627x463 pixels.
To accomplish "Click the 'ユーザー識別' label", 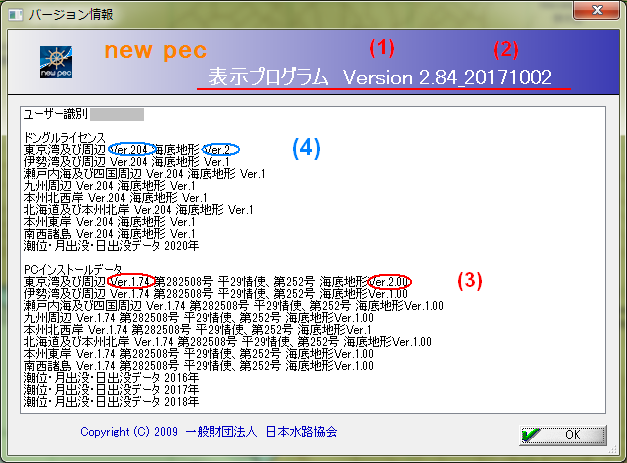I will pos(56,114).
